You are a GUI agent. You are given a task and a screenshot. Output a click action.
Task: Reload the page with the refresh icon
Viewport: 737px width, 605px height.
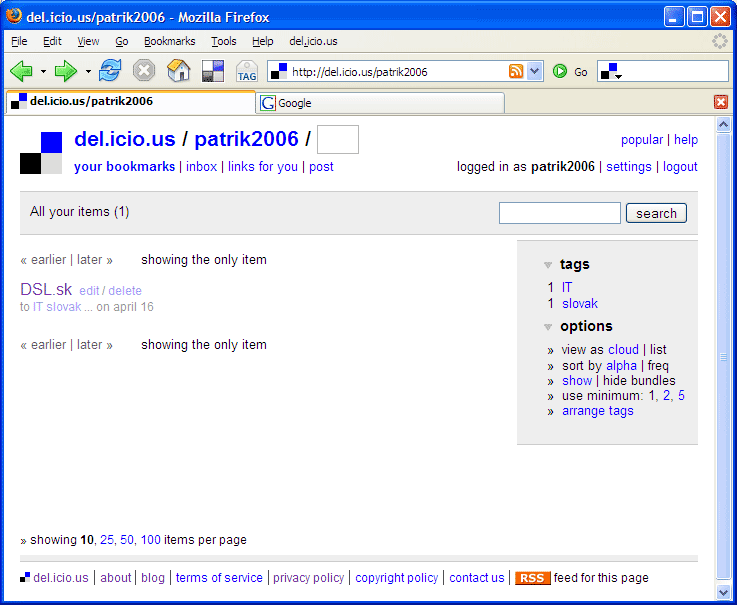[x=110, y=71]
